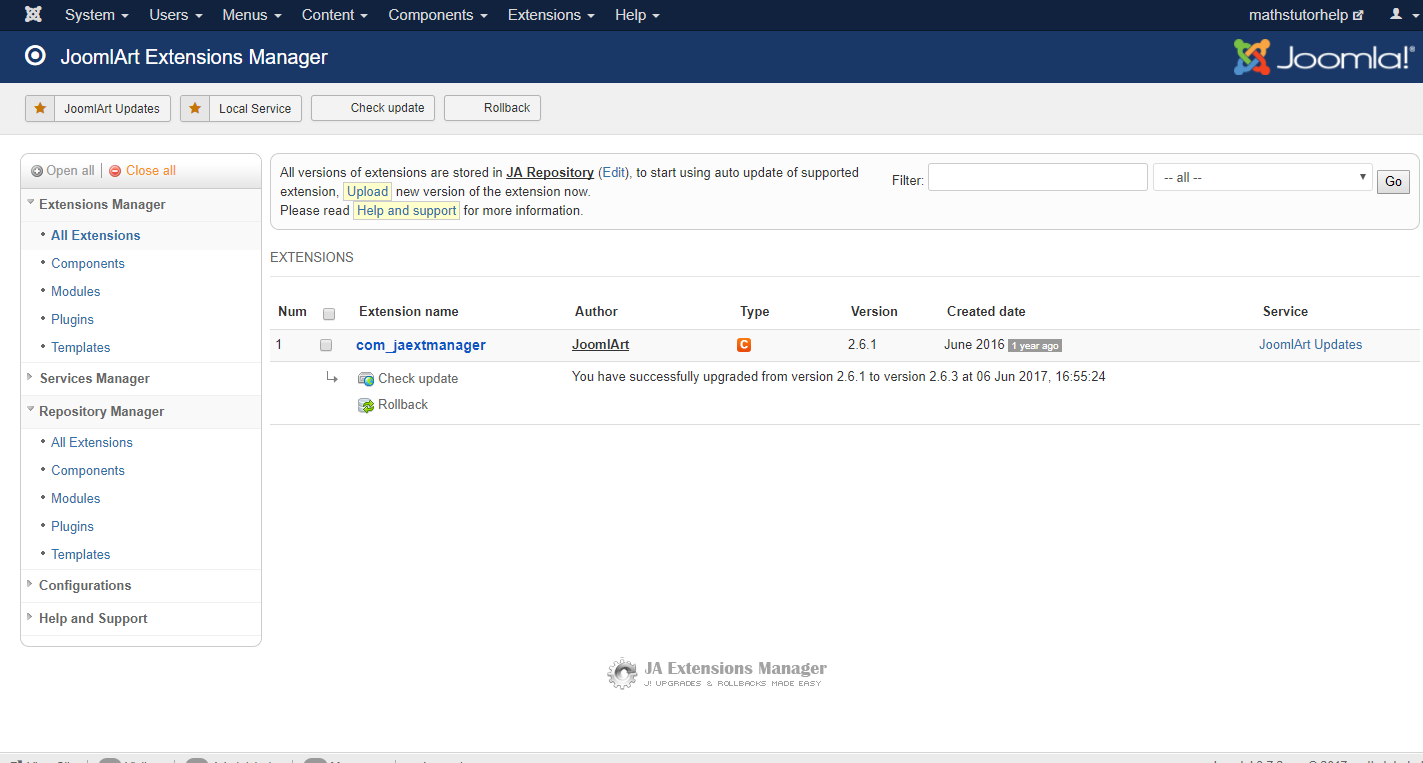The image size is (1423, 763).
Task: Open the Help menu
Action: 637,15
